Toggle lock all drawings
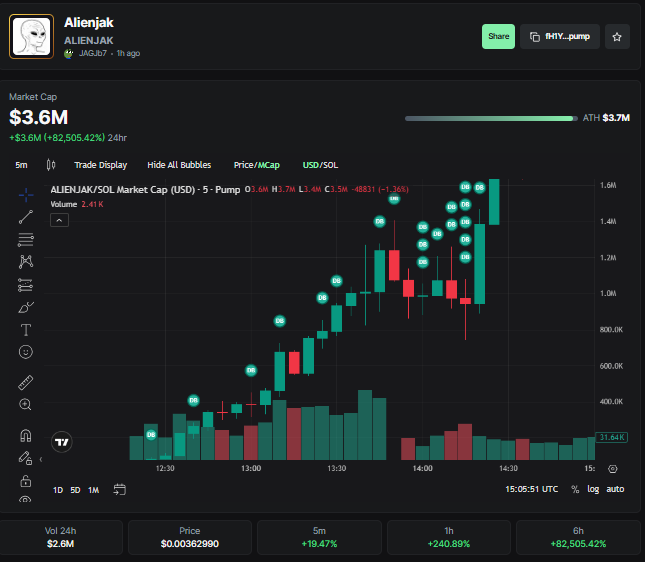This screenshot has height=562, width=645. [26, 481]
